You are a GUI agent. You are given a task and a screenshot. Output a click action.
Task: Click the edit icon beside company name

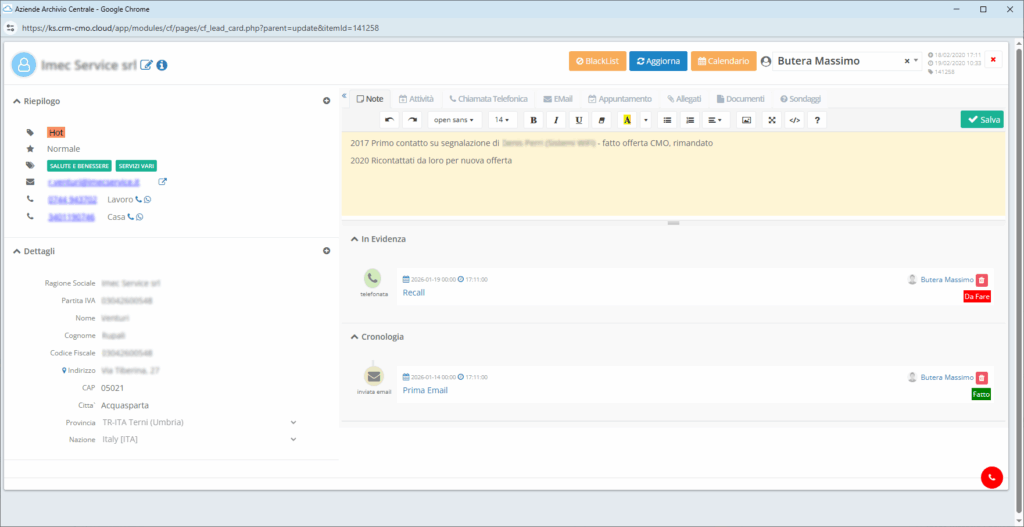[147, 65]
